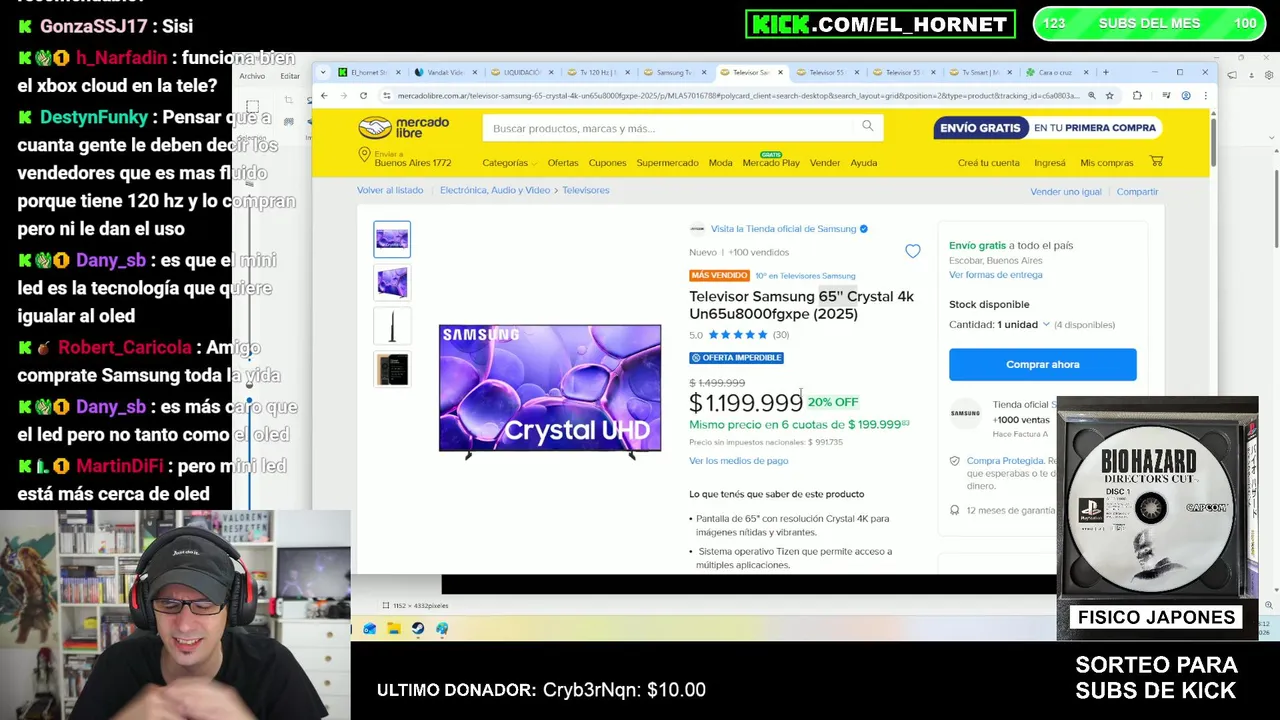Open Ayuda in the navigation
This screenshot has width=1280, height=720.
coord(864,163)
